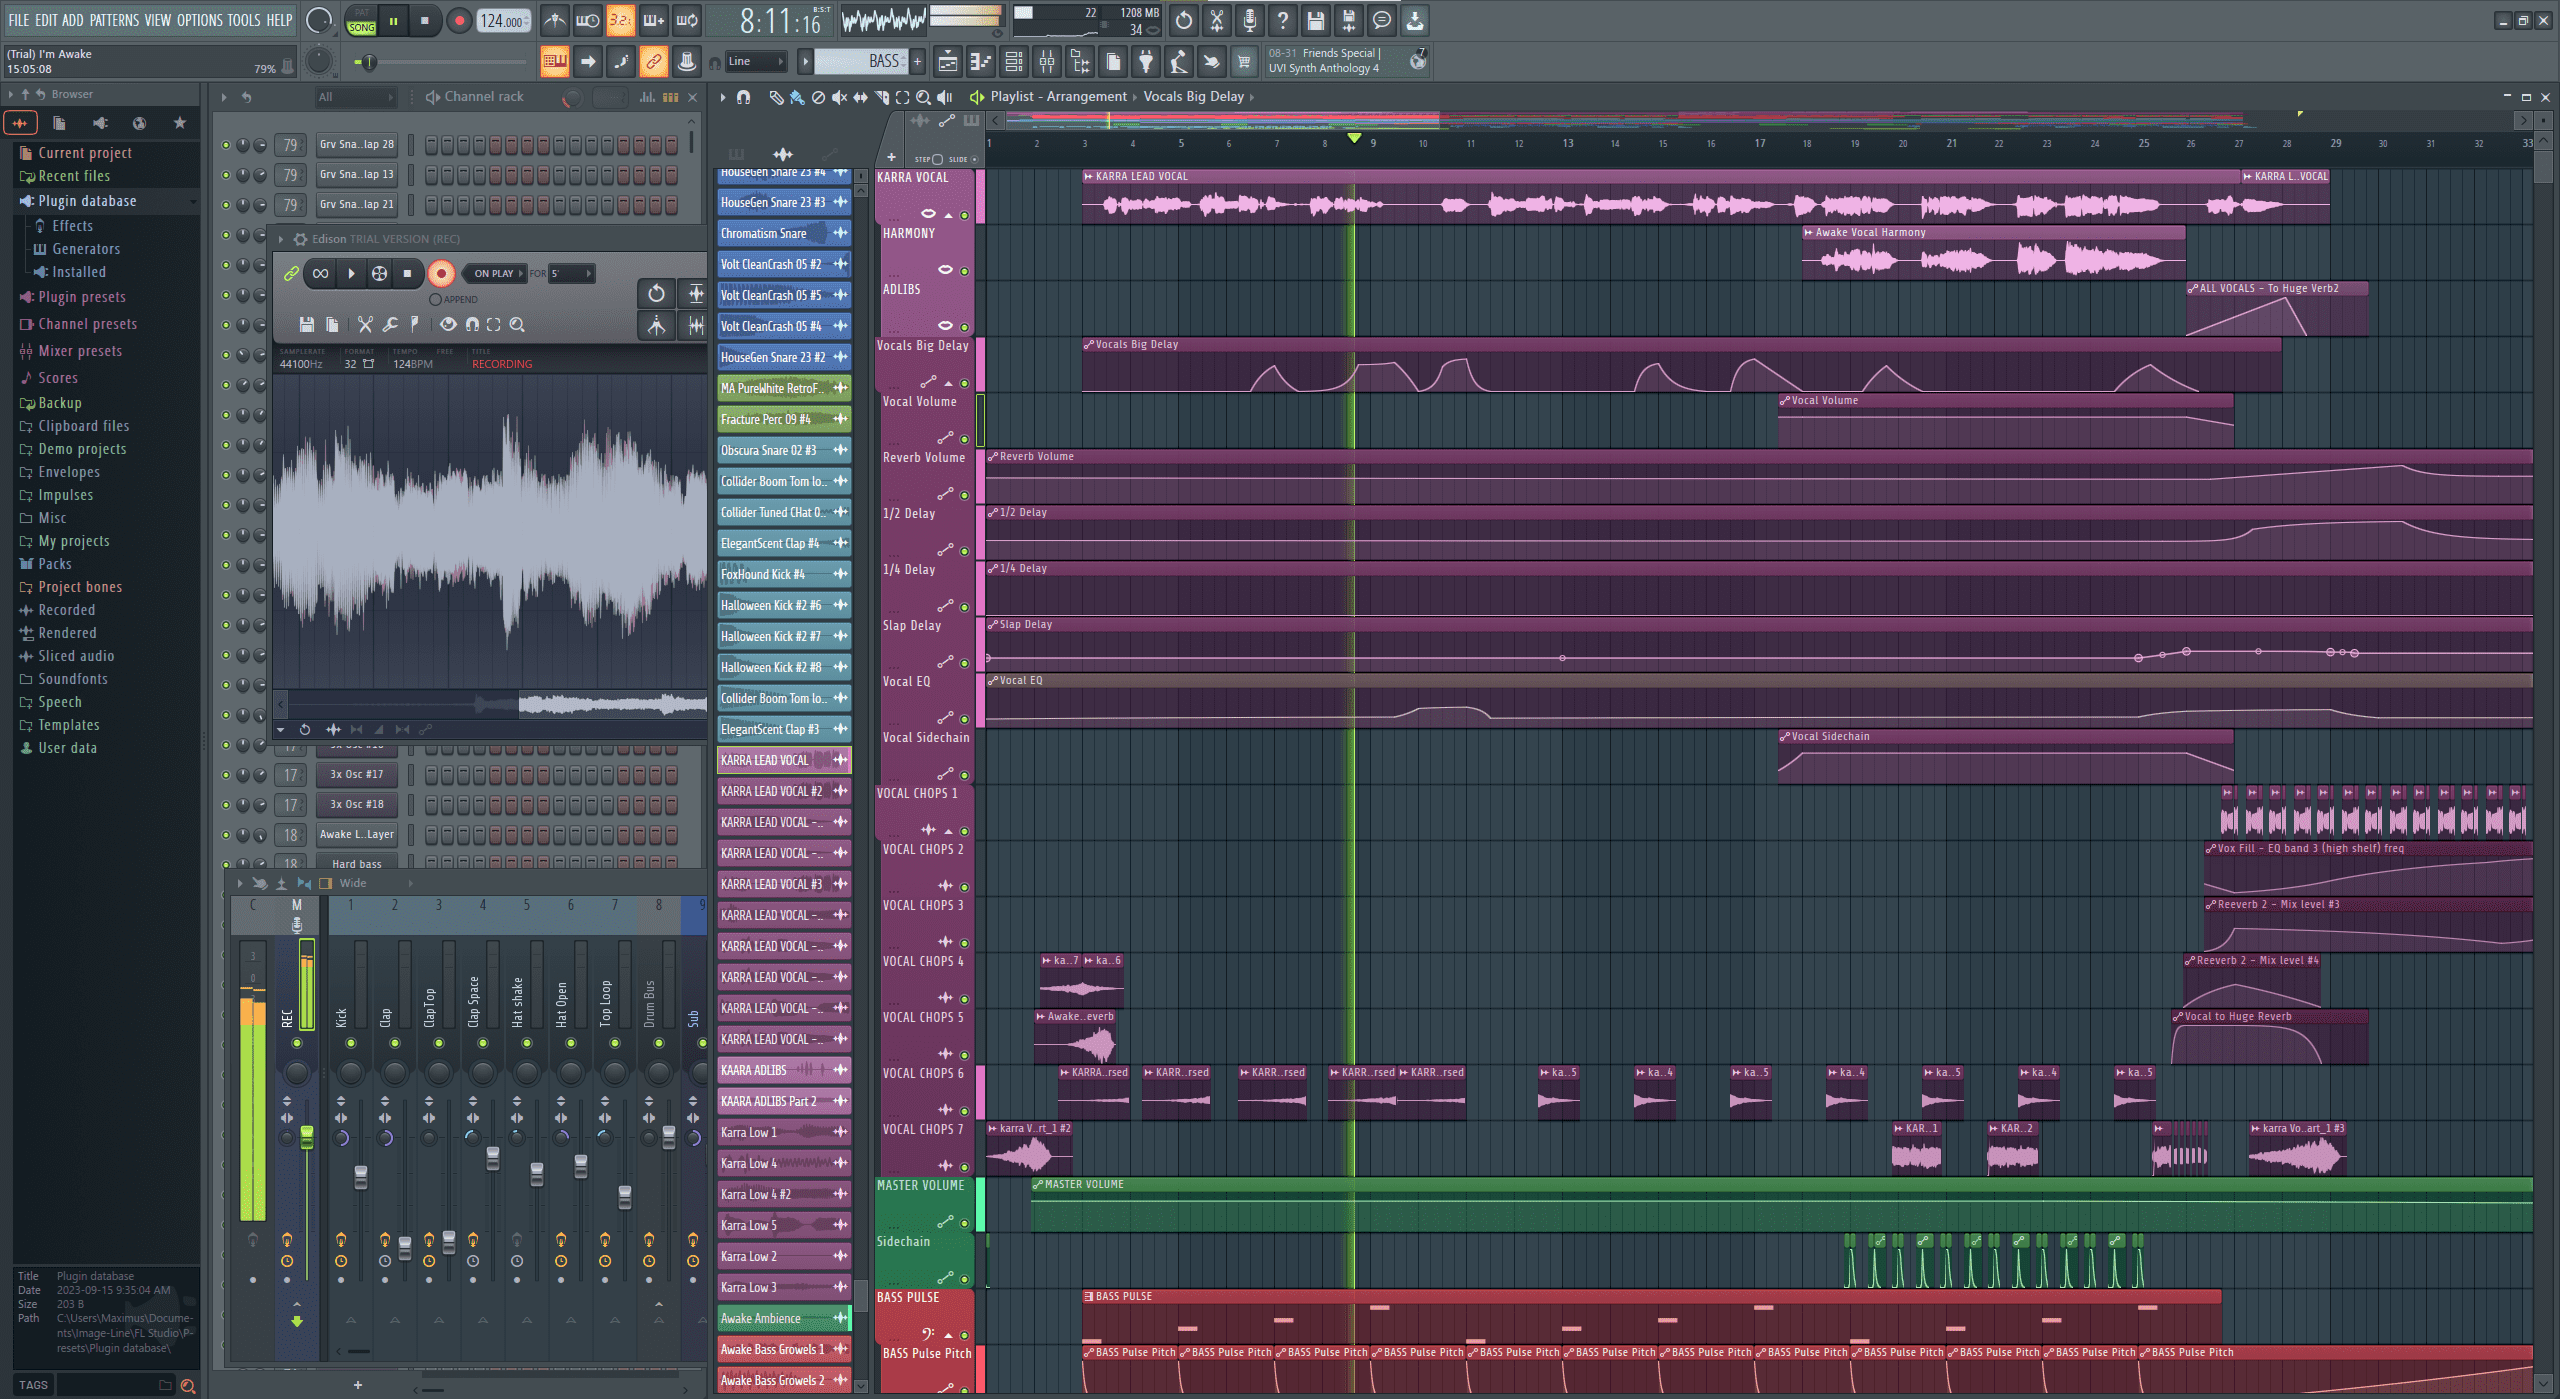Image resolution: width=2560 pixels, height=1399 pixels.
Task: Click the green playhead position marker
Action: click(x=1354, y=138)
